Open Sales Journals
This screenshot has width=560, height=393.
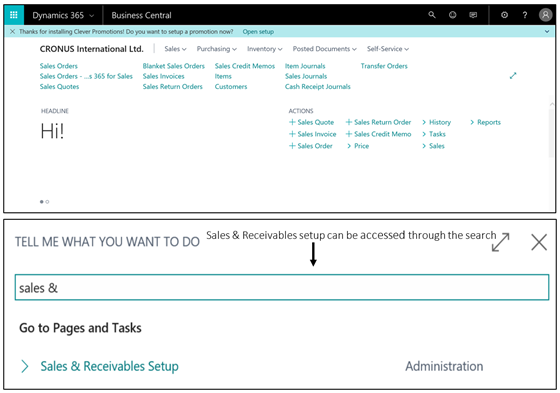(306, 76)
